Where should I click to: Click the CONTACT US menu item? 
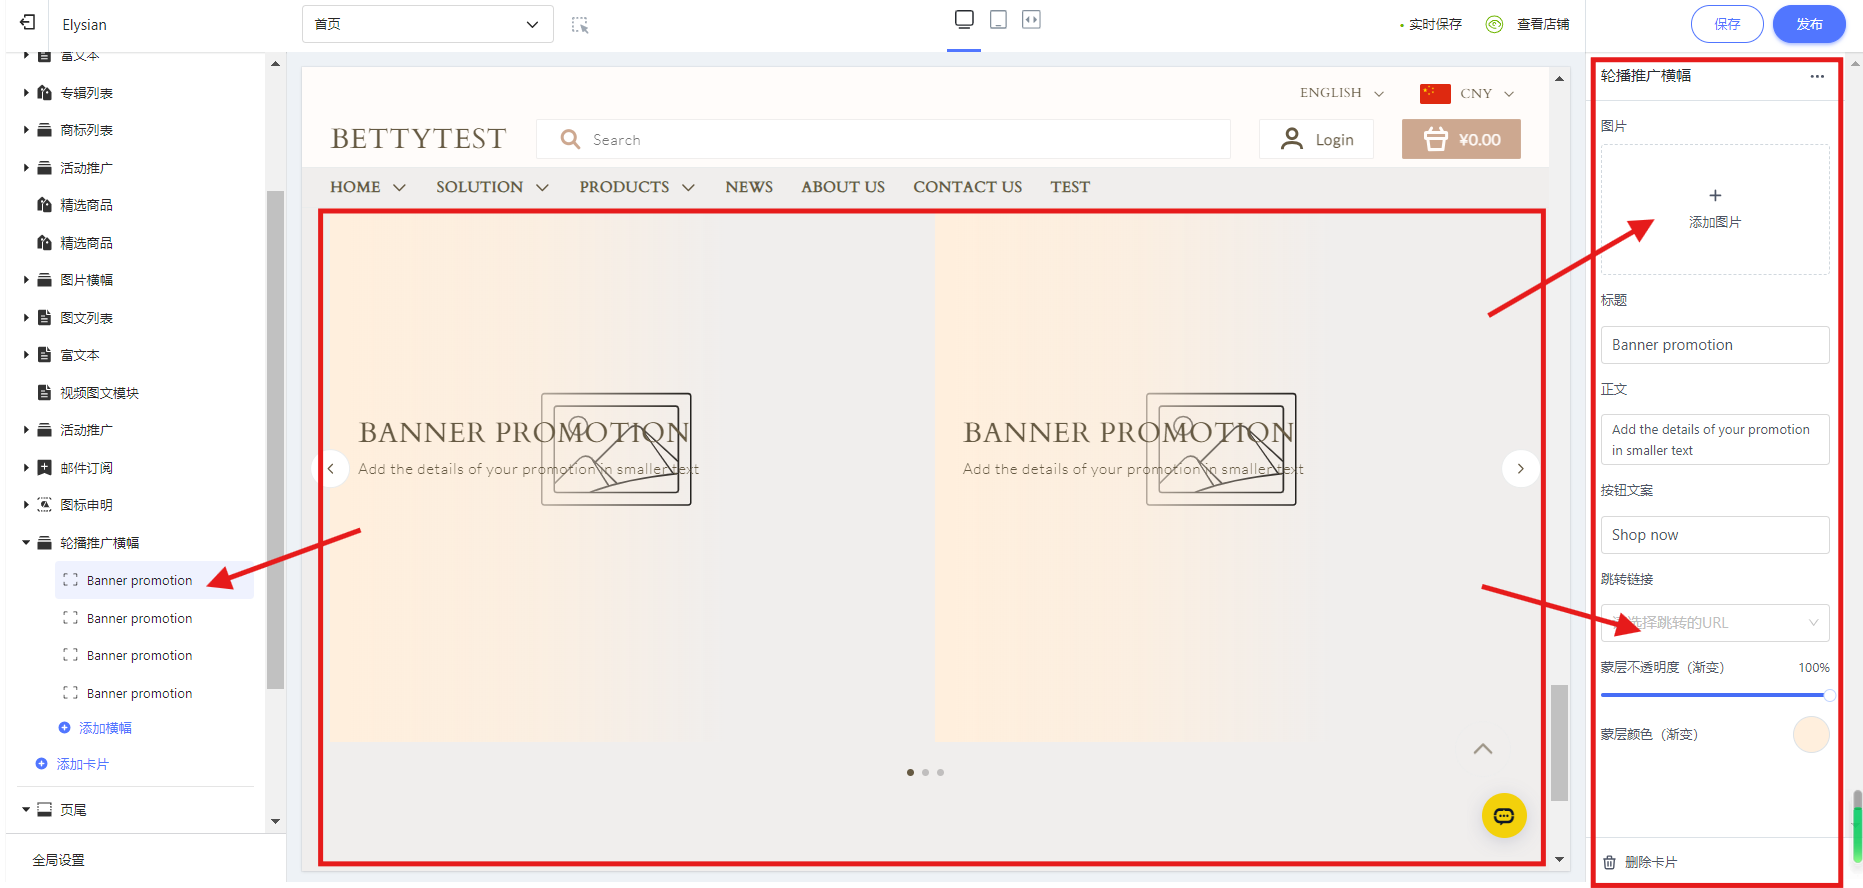[967, 187]
